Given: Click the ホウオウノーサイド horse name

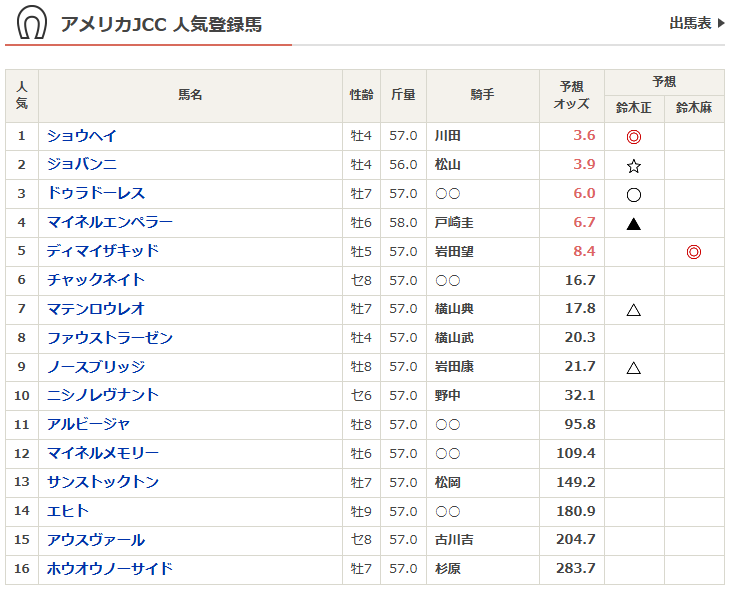Looking at the screenshot, I should point(110,569).
